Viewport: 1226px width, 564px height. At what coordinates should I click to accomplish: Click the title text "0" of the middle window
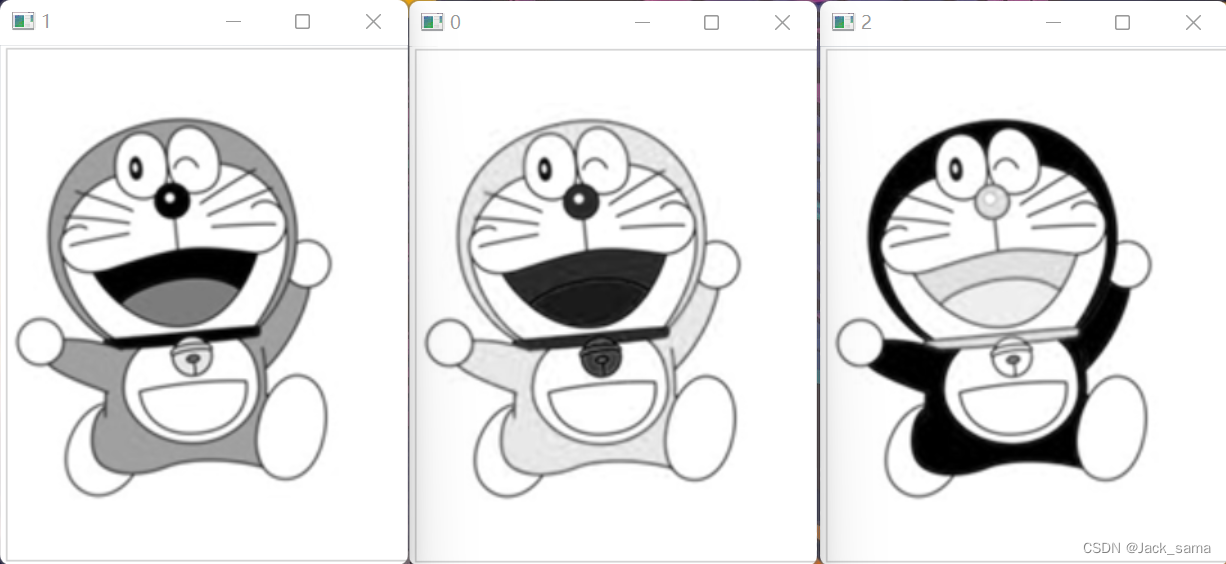455,22
